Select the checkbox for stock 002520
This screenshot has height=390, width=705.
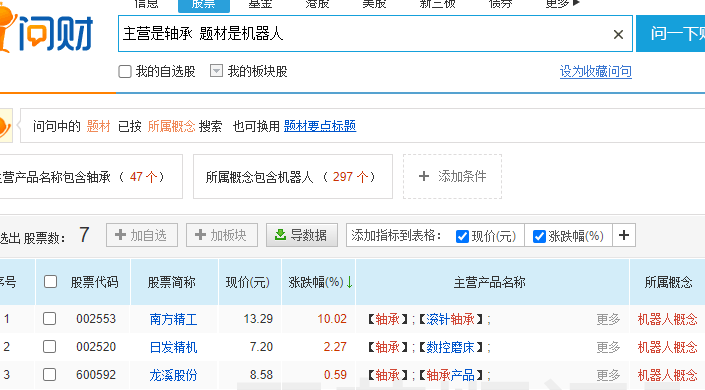pos(49,346)
